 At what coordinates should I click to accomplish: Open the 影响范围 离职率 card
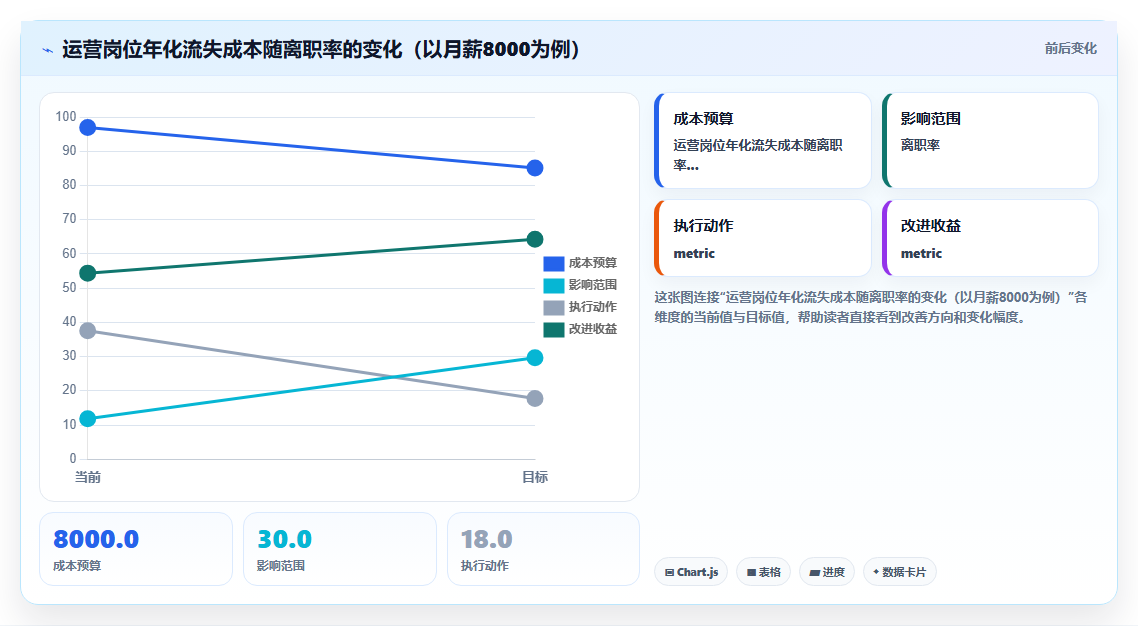click(x=990, y=141)
